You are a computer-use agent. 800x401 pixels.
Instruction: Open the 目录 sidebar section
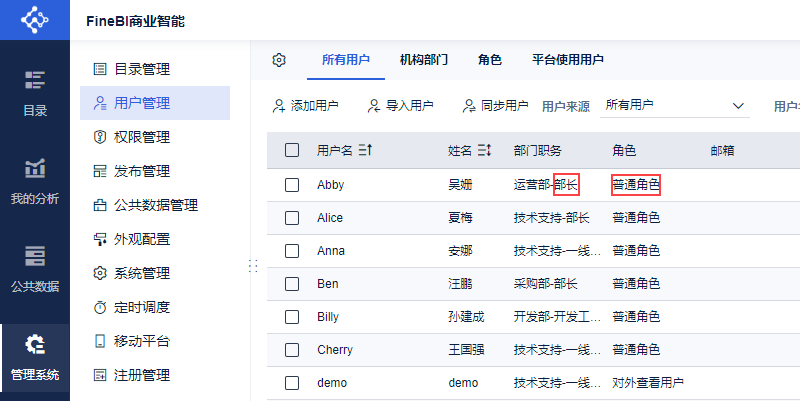[34, 93]
